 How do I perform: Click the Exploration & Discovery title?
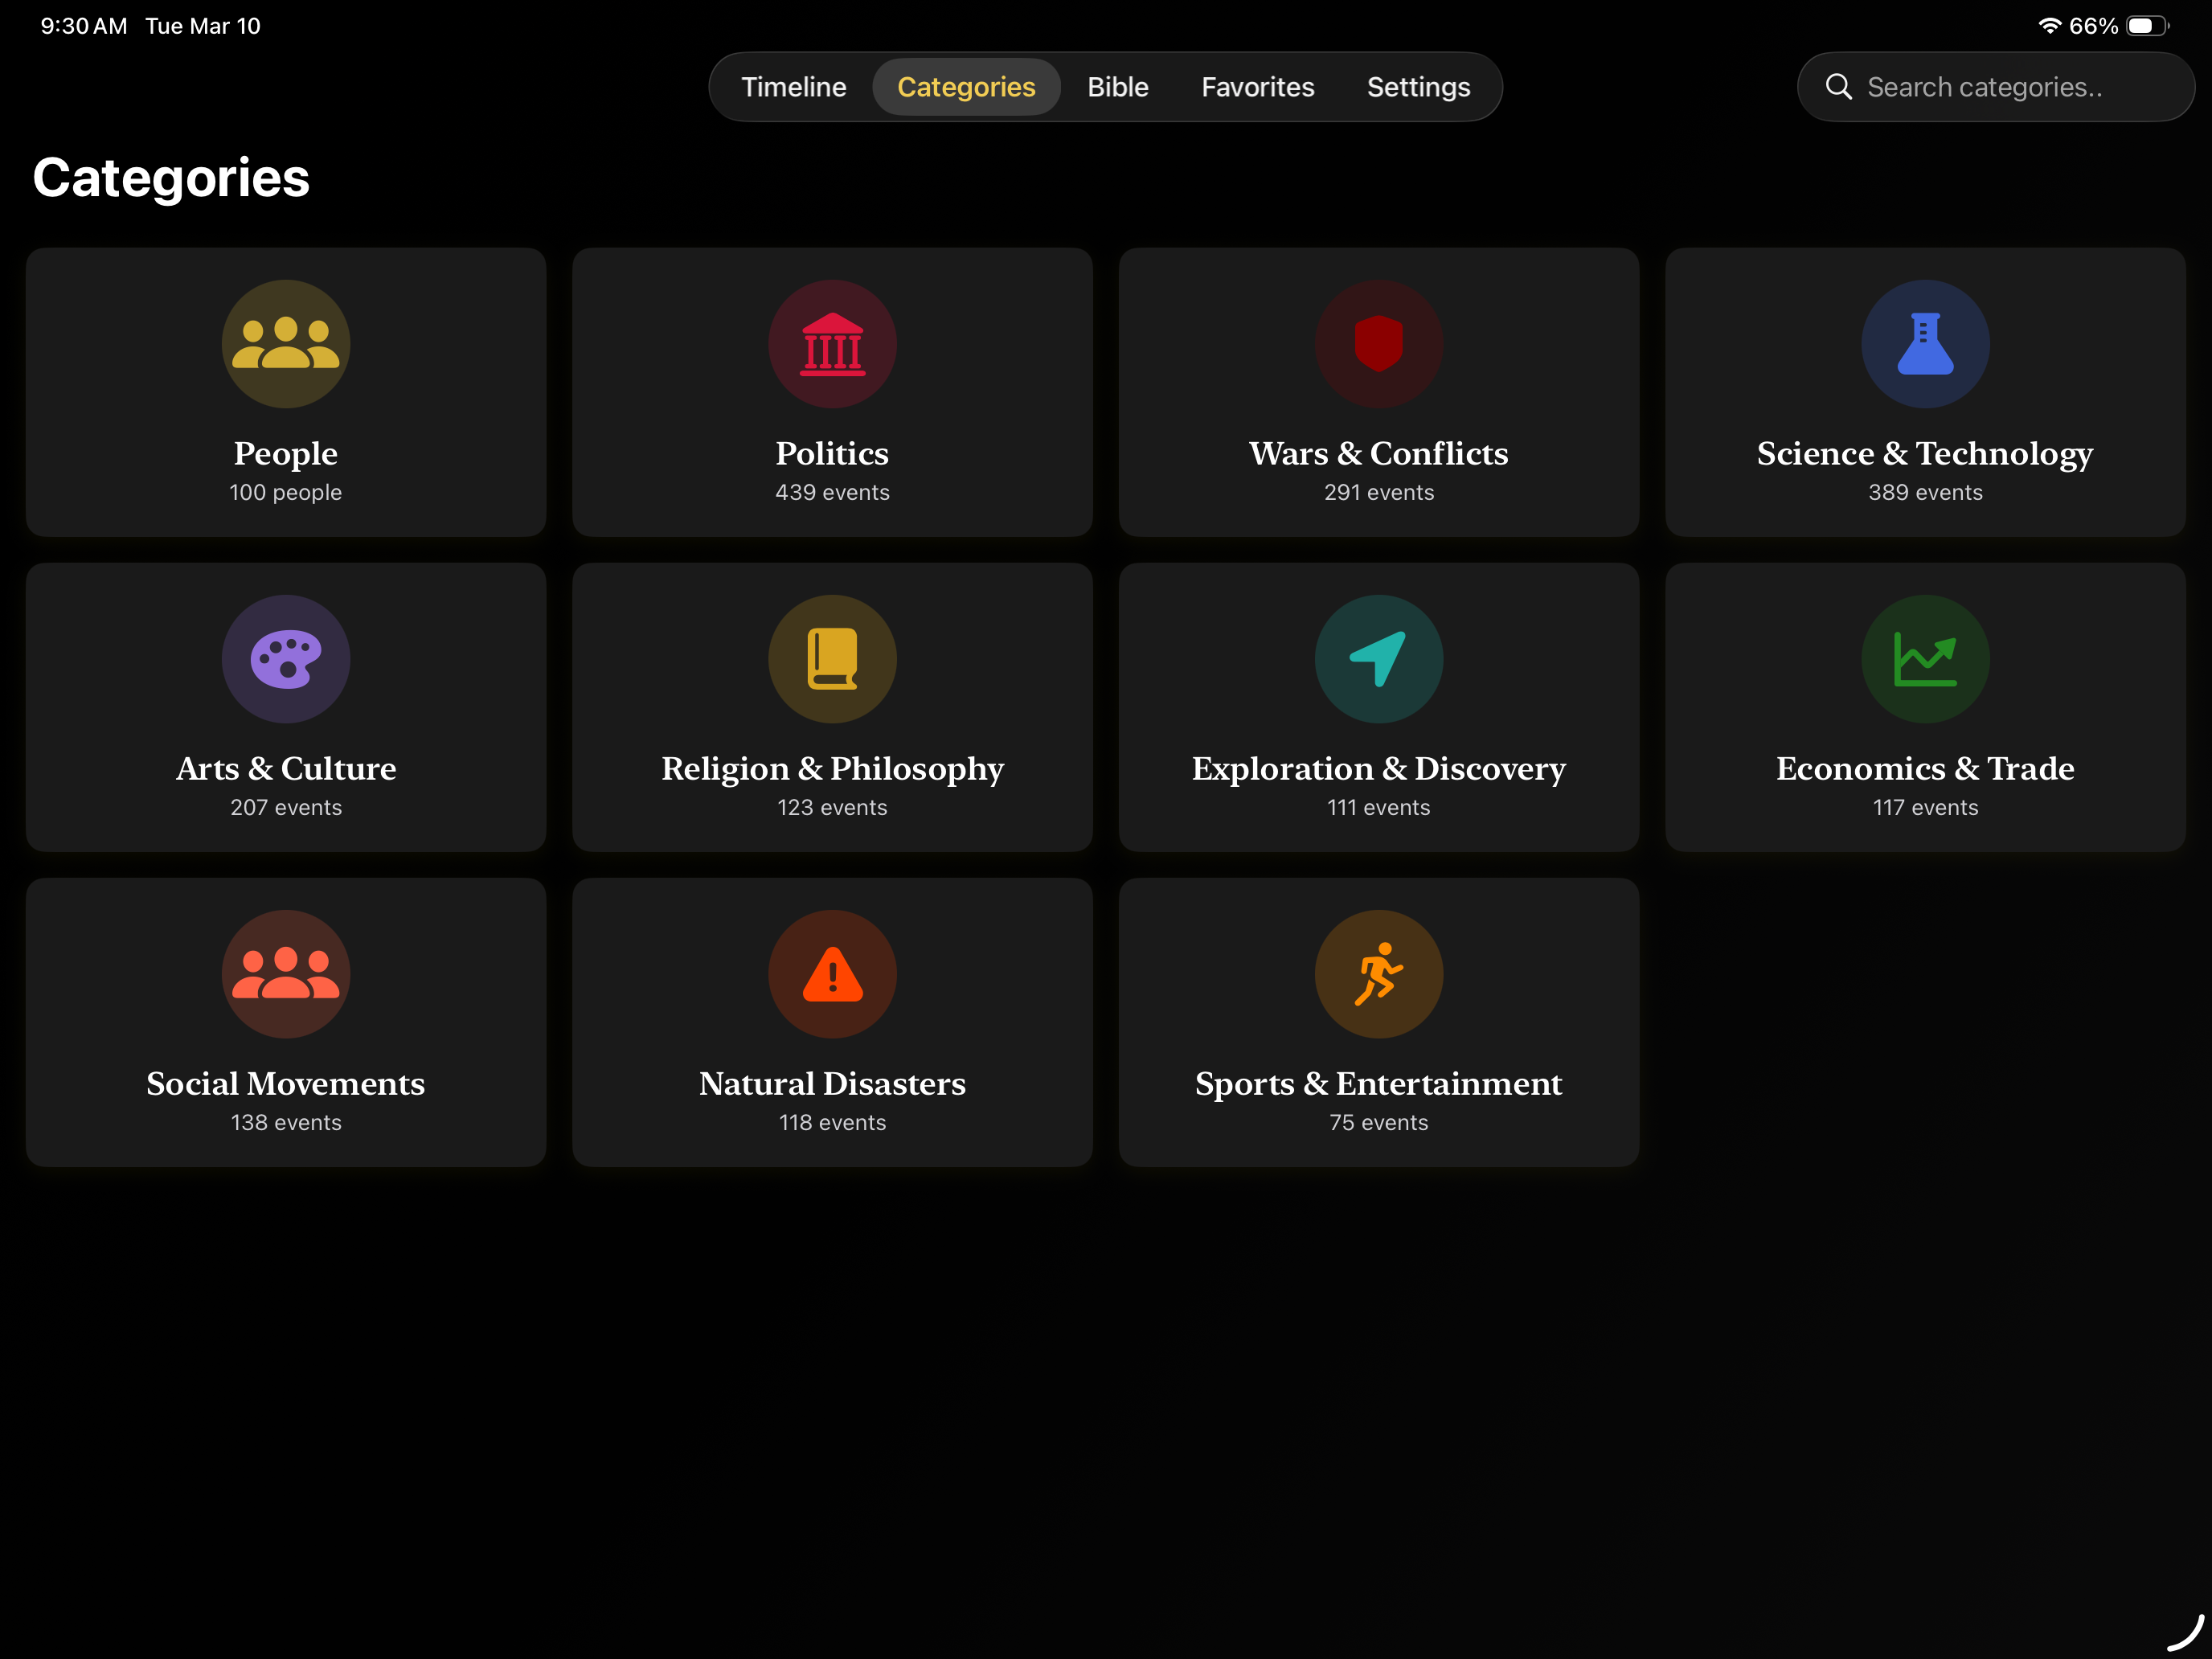(1379, 768)
